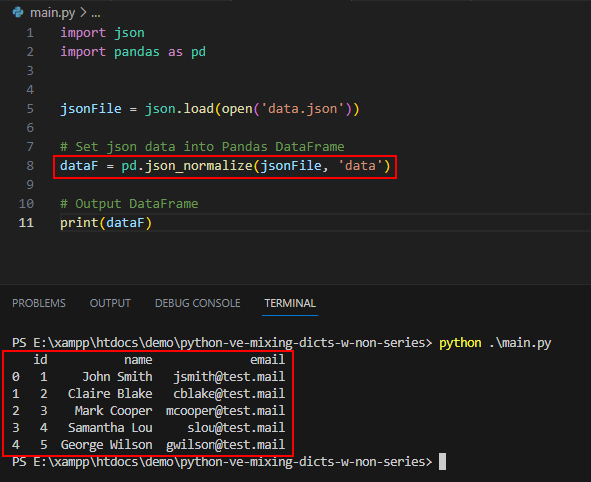This screenshot has width=591, height=482.
Task: Click 'import json' on line 1
Action: pos(103,33)
